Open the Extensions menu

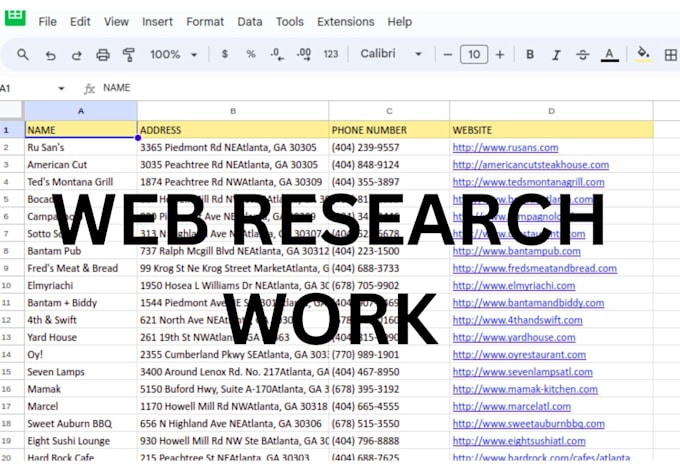pos(346,22)
